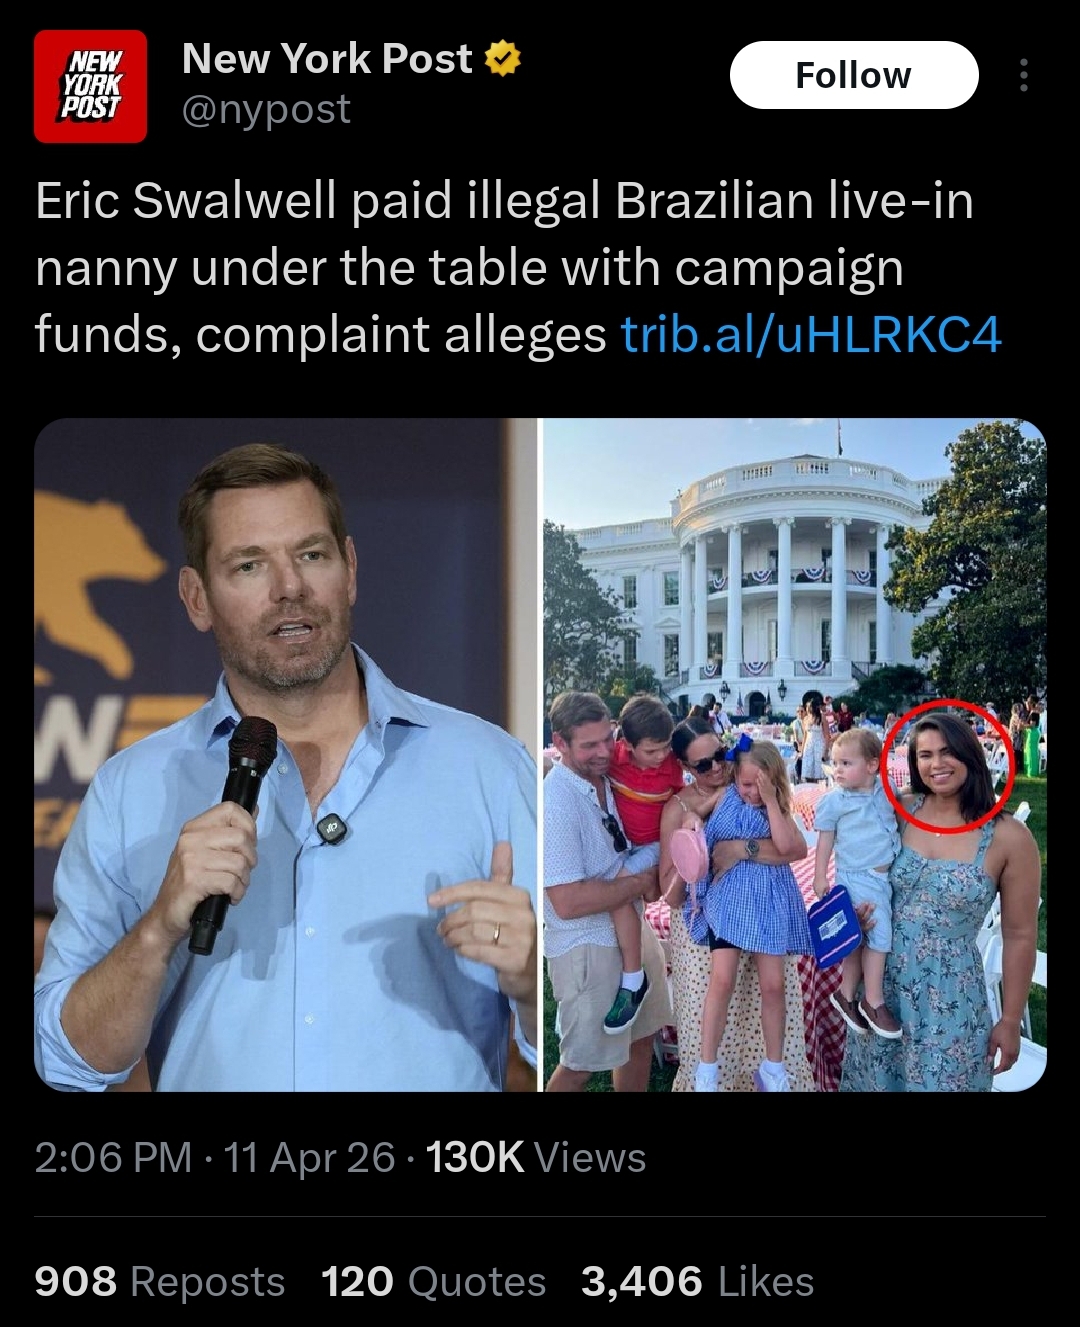Click the tweet headline text
Viewport: 1080px width, 1327px height.
(x=518, y=267)
